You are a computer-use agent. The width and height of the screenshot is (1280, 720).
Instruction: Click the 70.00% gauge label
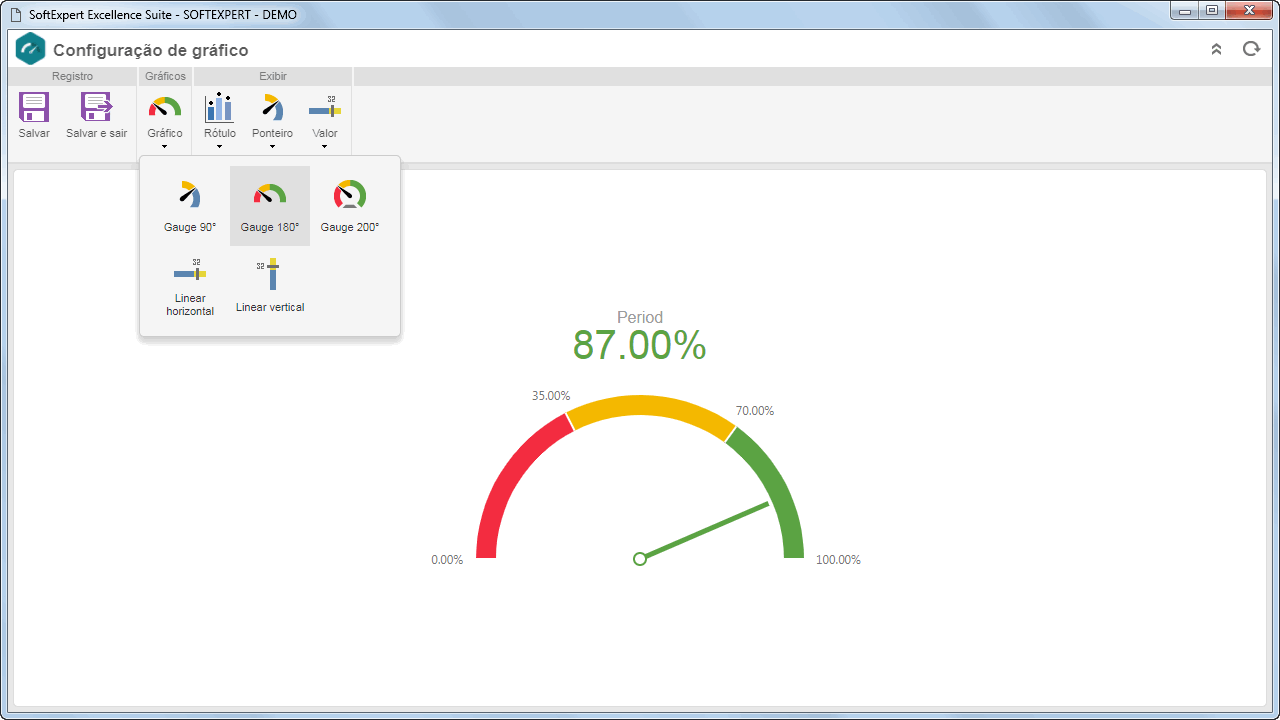(755, 411)
